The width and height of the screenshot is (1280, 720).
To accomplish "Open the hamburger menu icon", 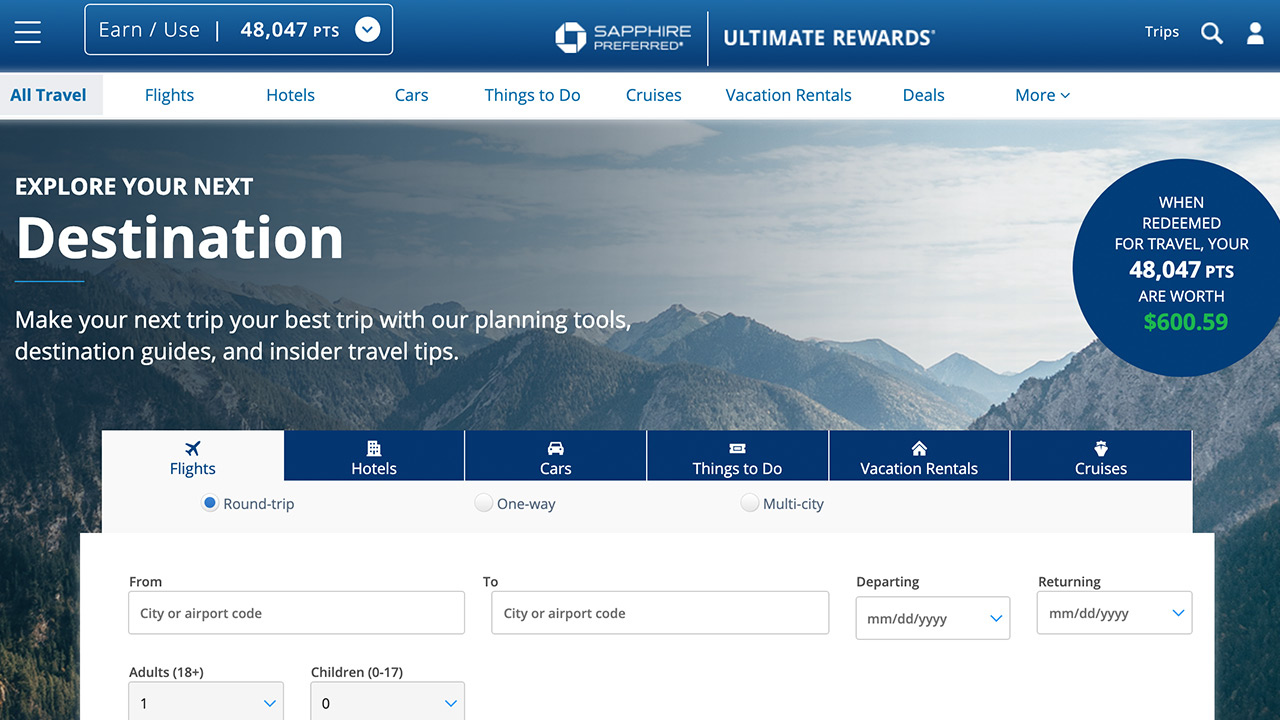I will click(x=28, y=32).
